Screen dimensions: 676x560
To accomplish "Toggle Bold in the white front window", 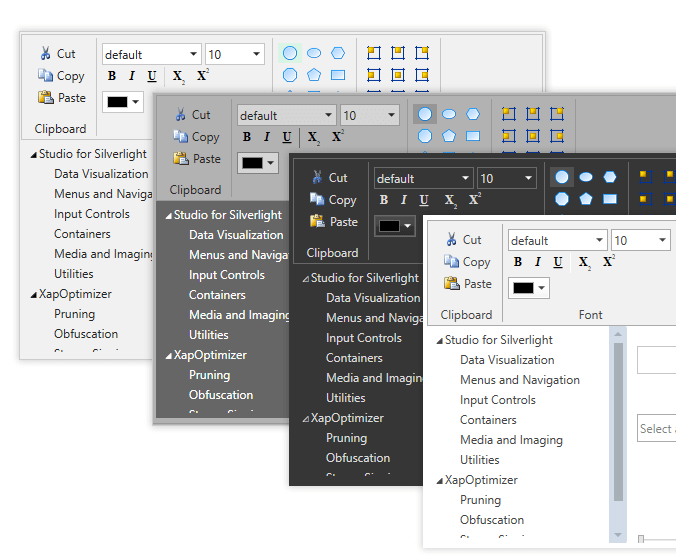I will (518, 262).
